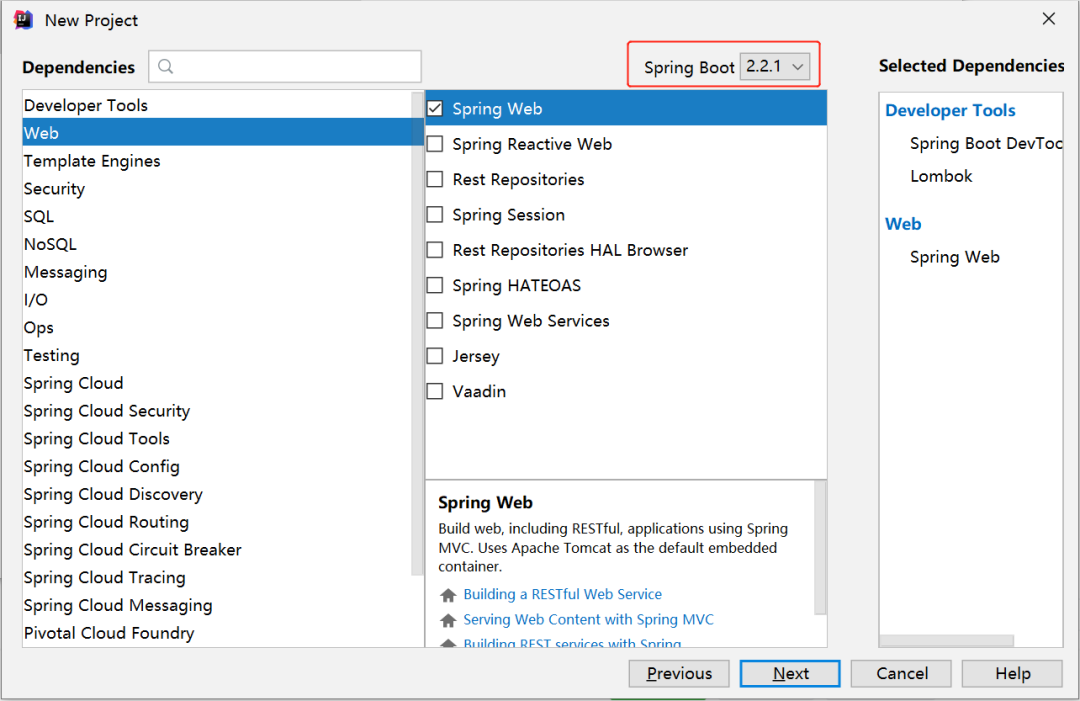Image resolution: width=1080 pixels, height=701 pixels.
Task: Click the category list vertical scrollbar
Action: click(x=417, y=334)
